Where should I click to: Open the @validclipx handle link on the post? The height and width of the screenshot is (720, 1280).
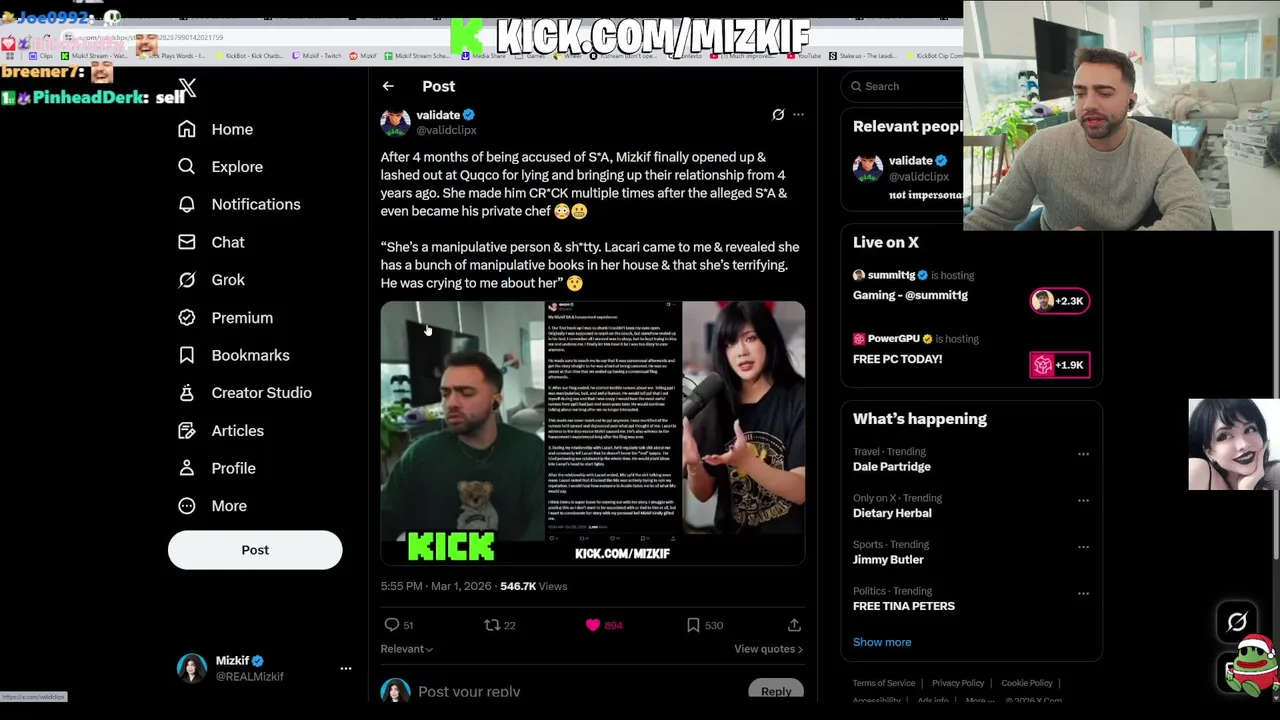(x=446, y=131)
